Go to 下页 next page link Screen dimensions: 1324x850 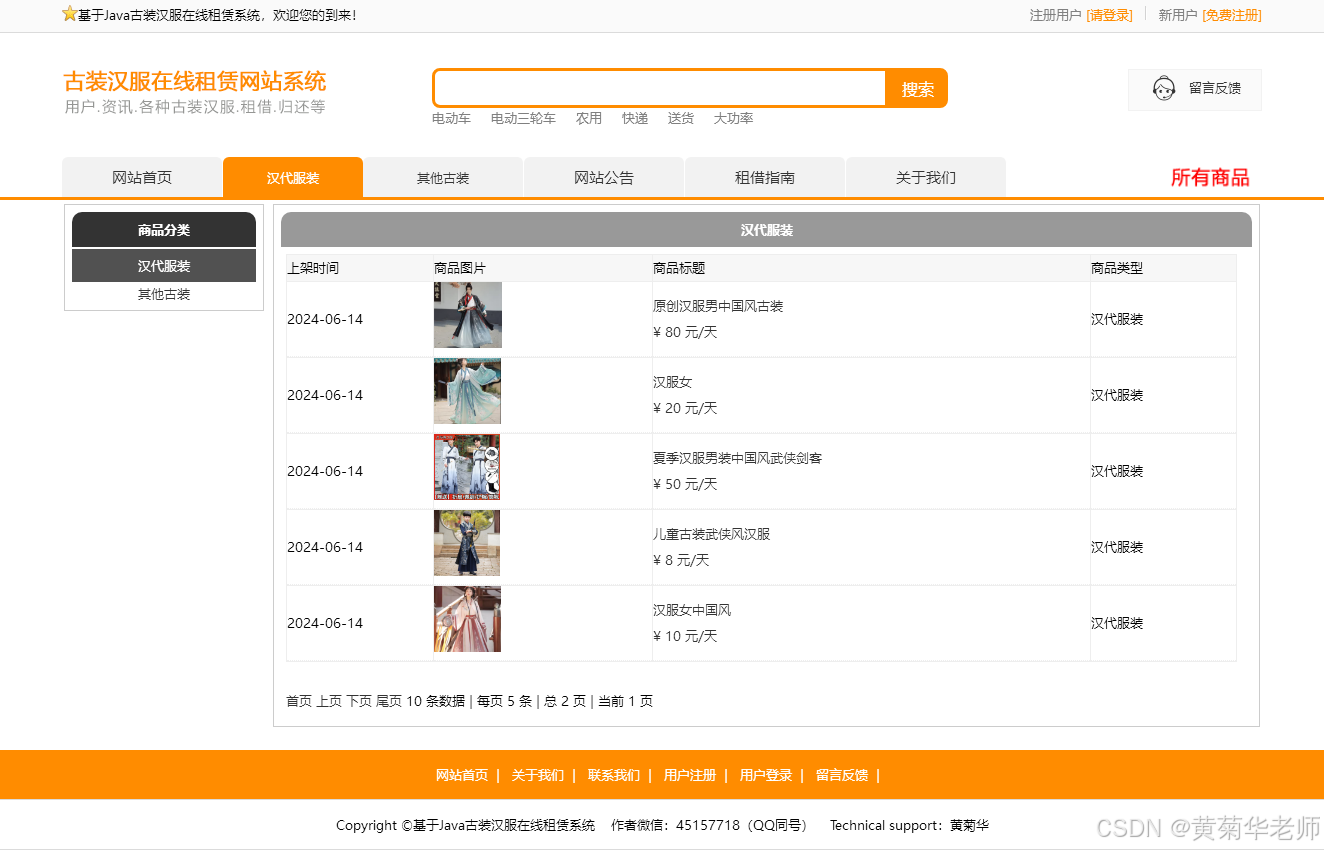pos(359,701)
